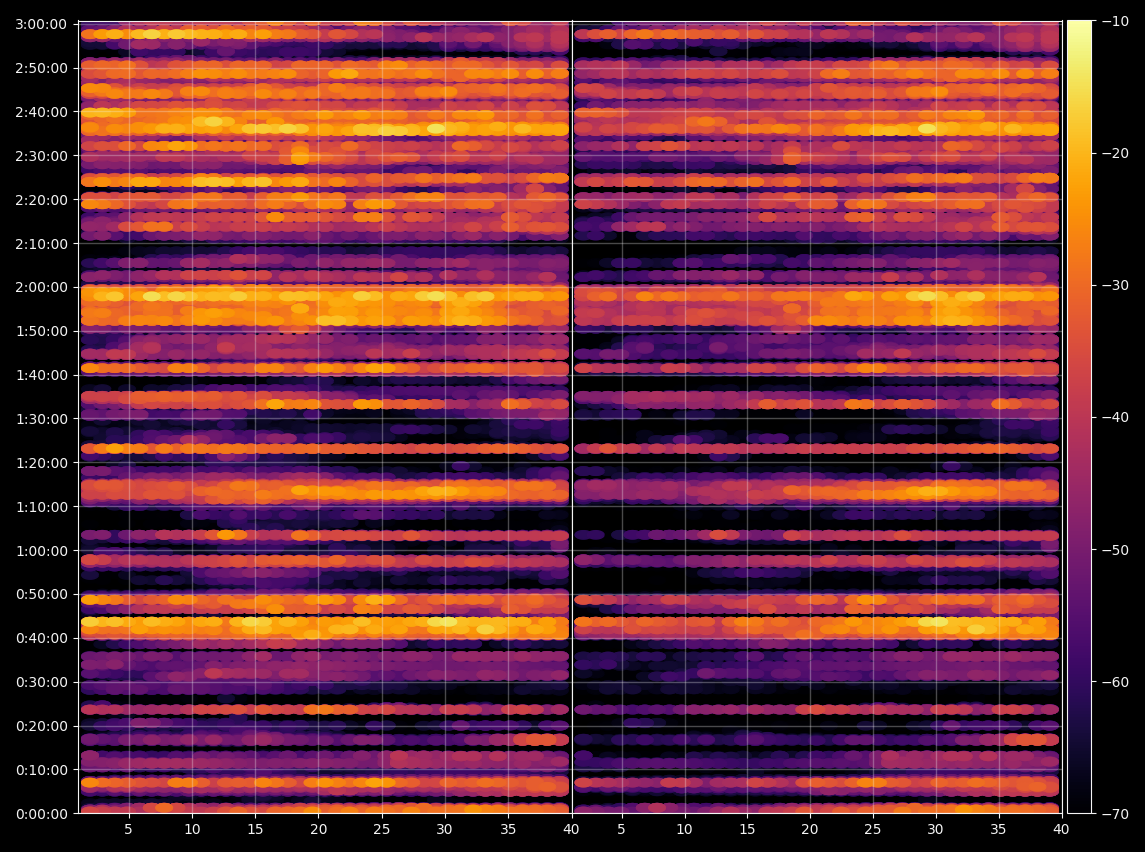Click the 0:20:00 y-axis tick label
This screenshot has height=852, width=1145.
coord(41,726)
